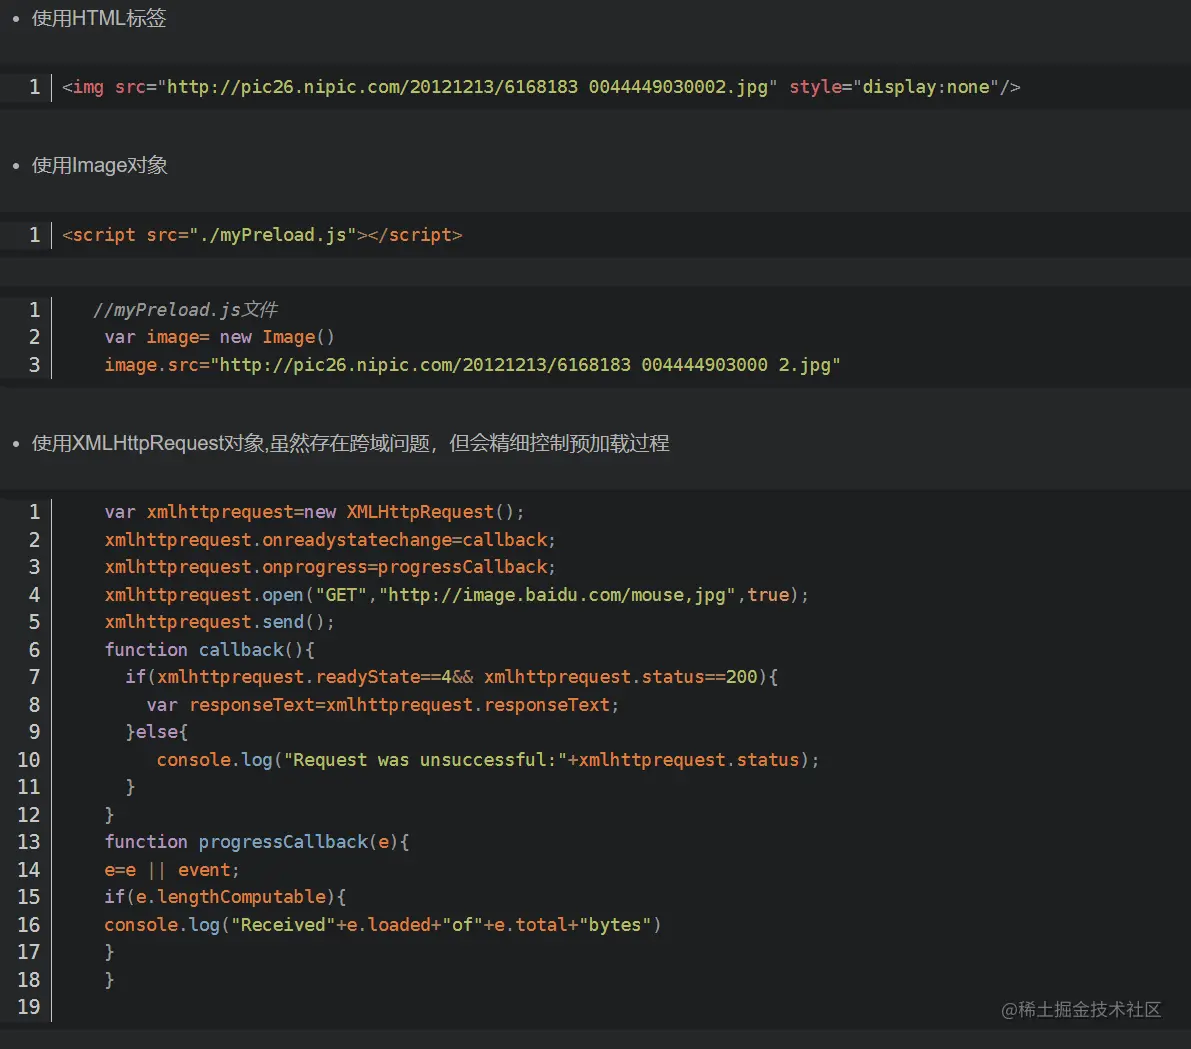Click the script src myPreload.js code line
Image resolution: width=1191 pixels, height=1049 pixels.
click(x=262, y=235)
